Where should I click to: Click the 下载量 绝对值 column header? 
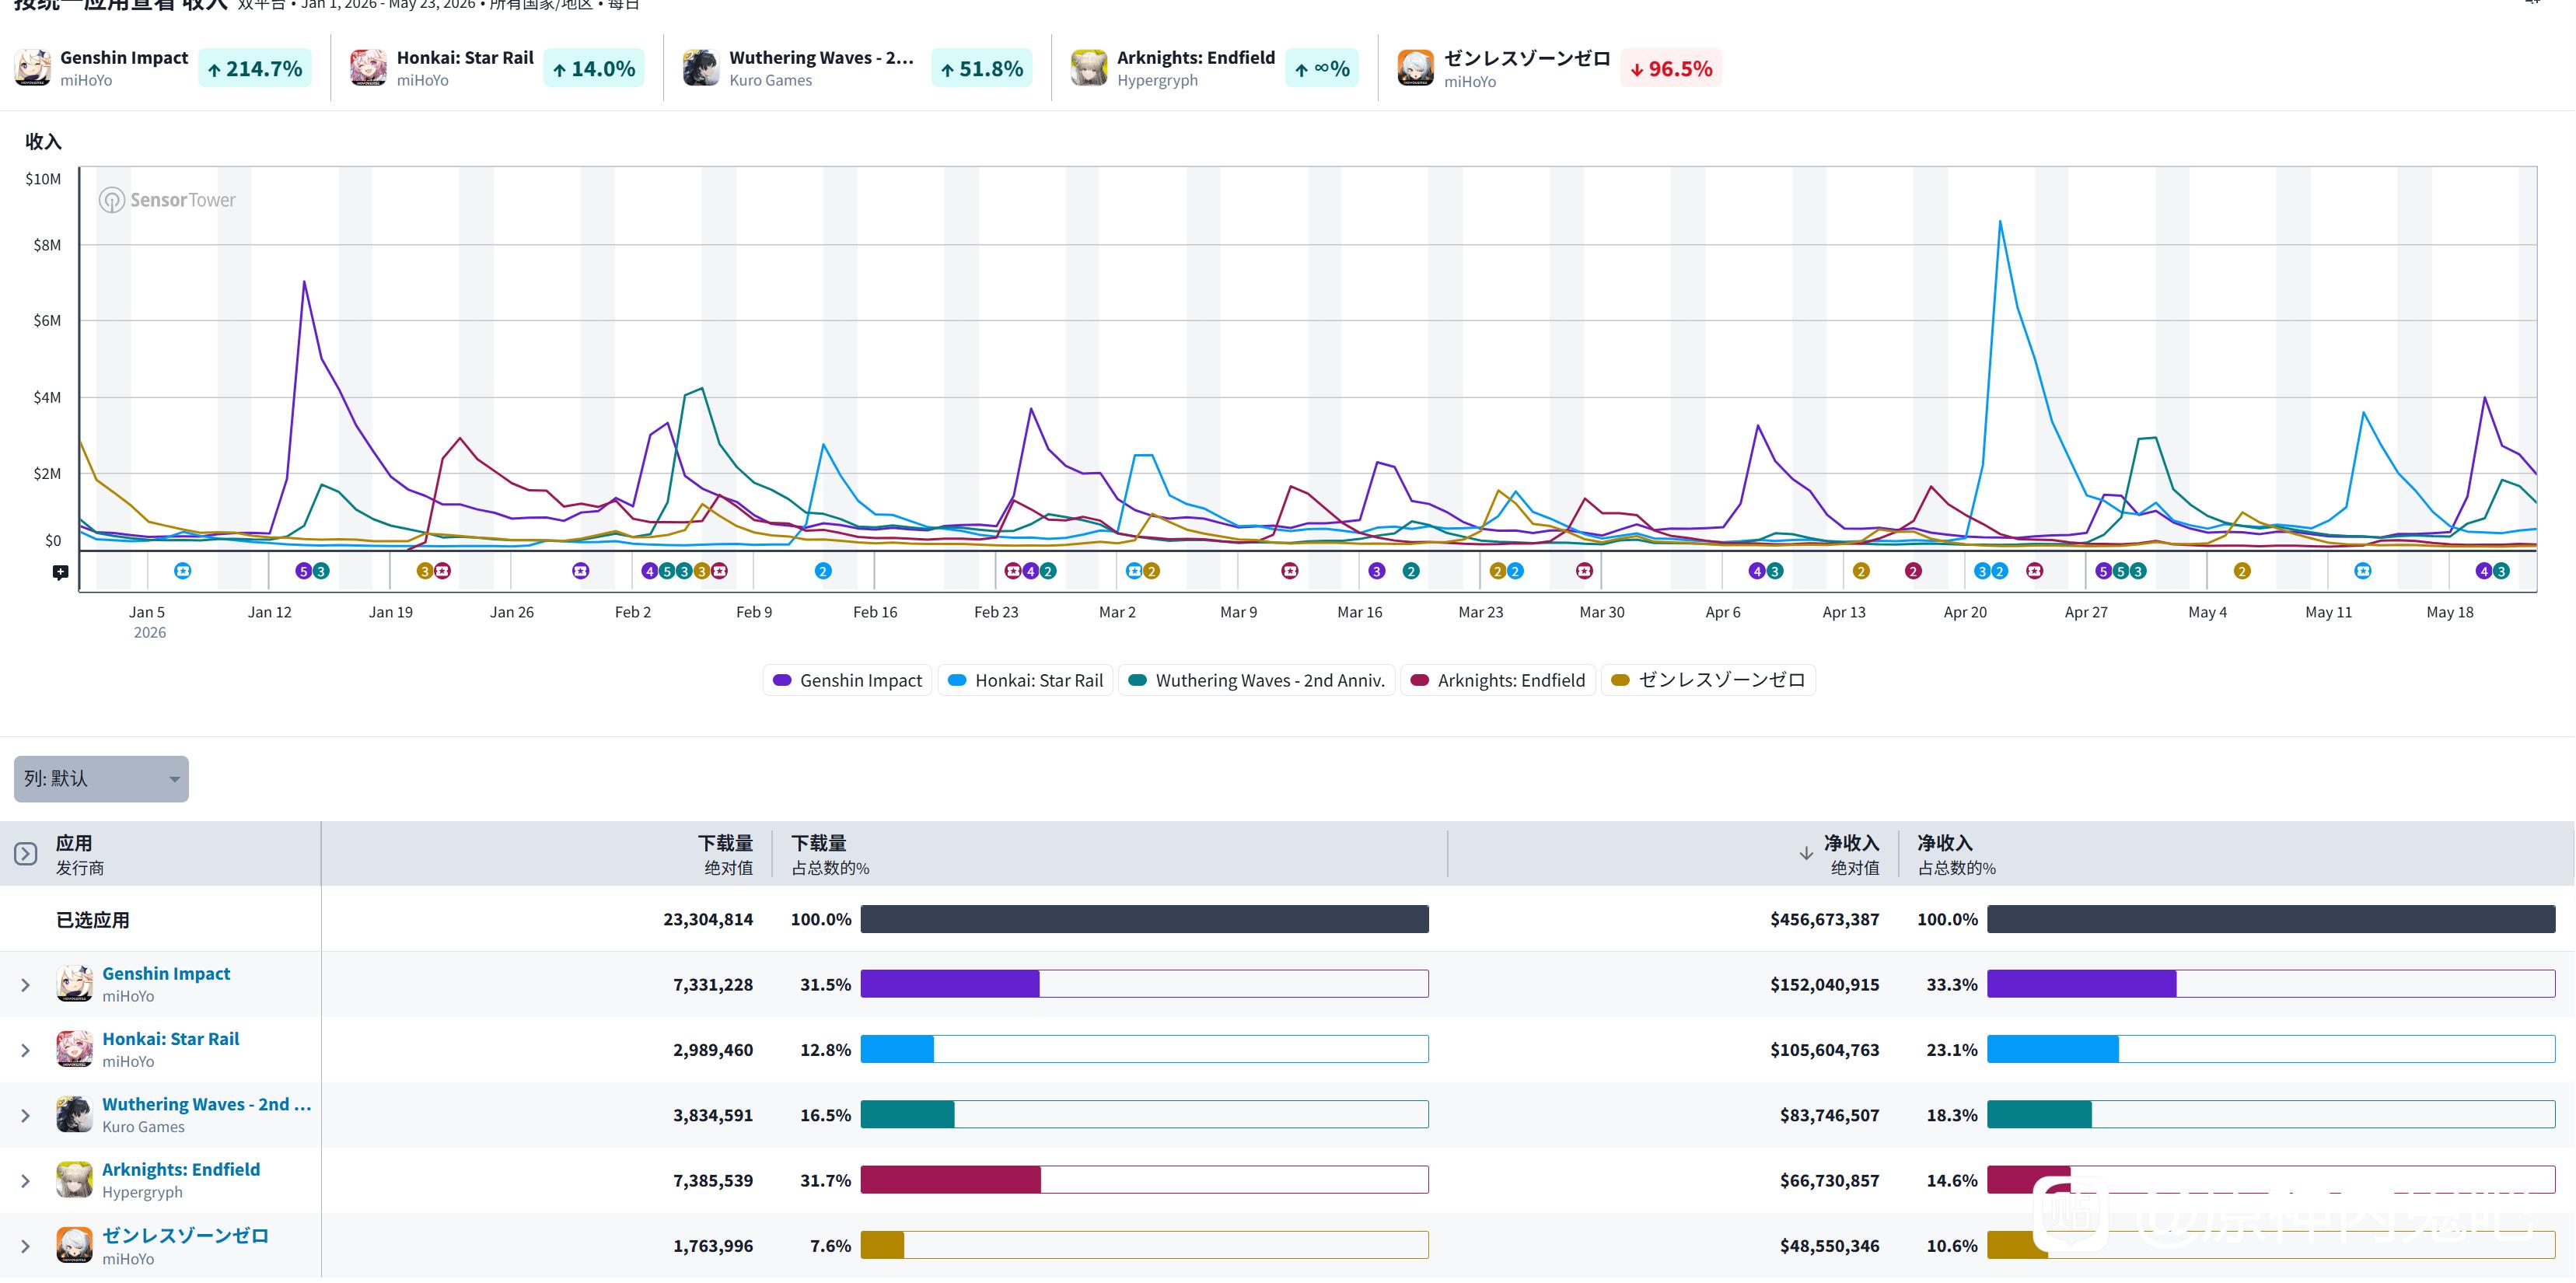[x=727, y=855]
